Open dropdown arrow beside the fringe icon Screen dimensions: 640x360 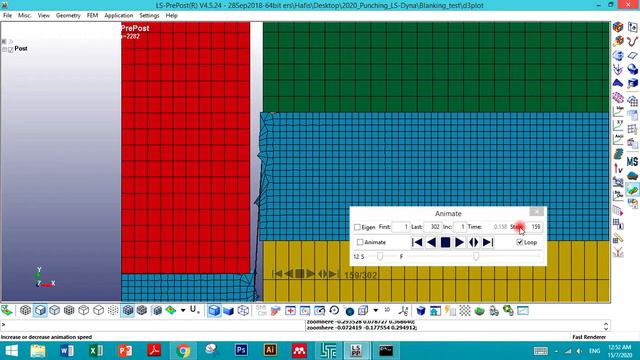tap(183, 311)
